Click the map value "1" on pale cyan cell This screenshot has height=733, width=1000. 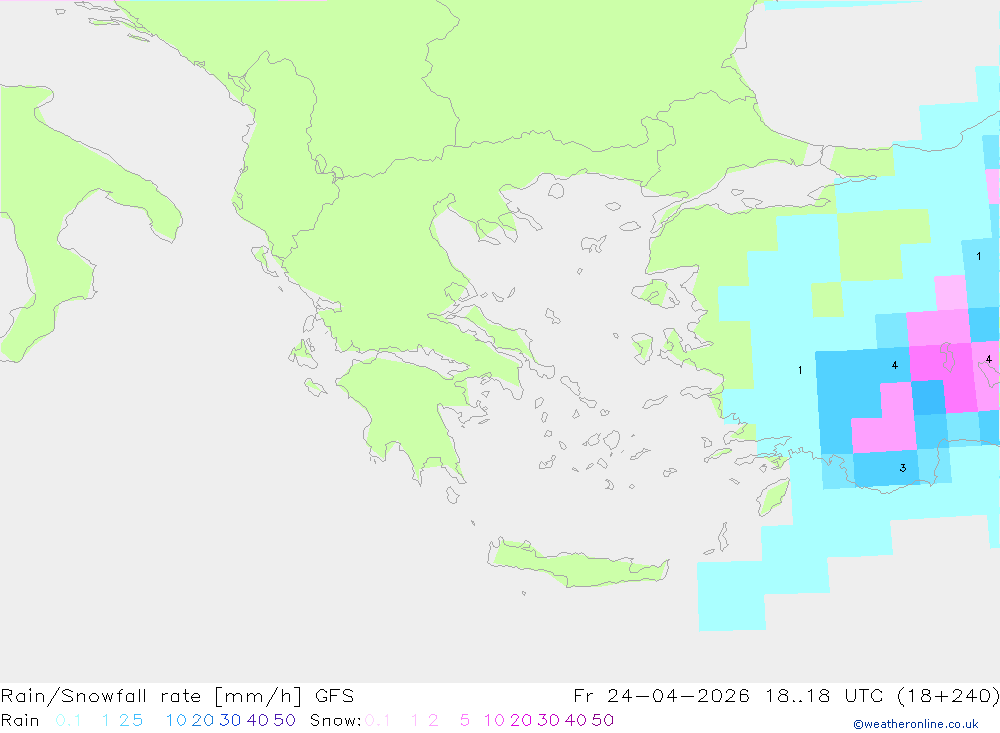point(800,370)
